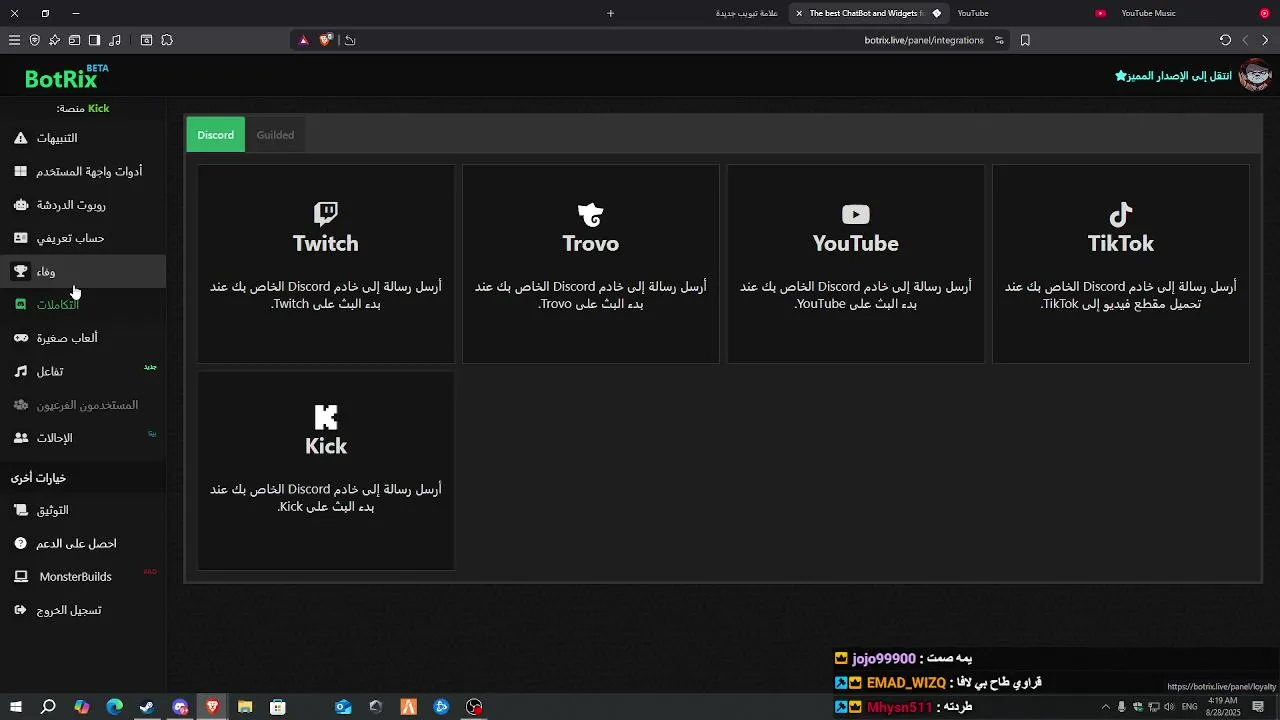
Task: Click the BotRix logo
Action: [x=66, y=77]
